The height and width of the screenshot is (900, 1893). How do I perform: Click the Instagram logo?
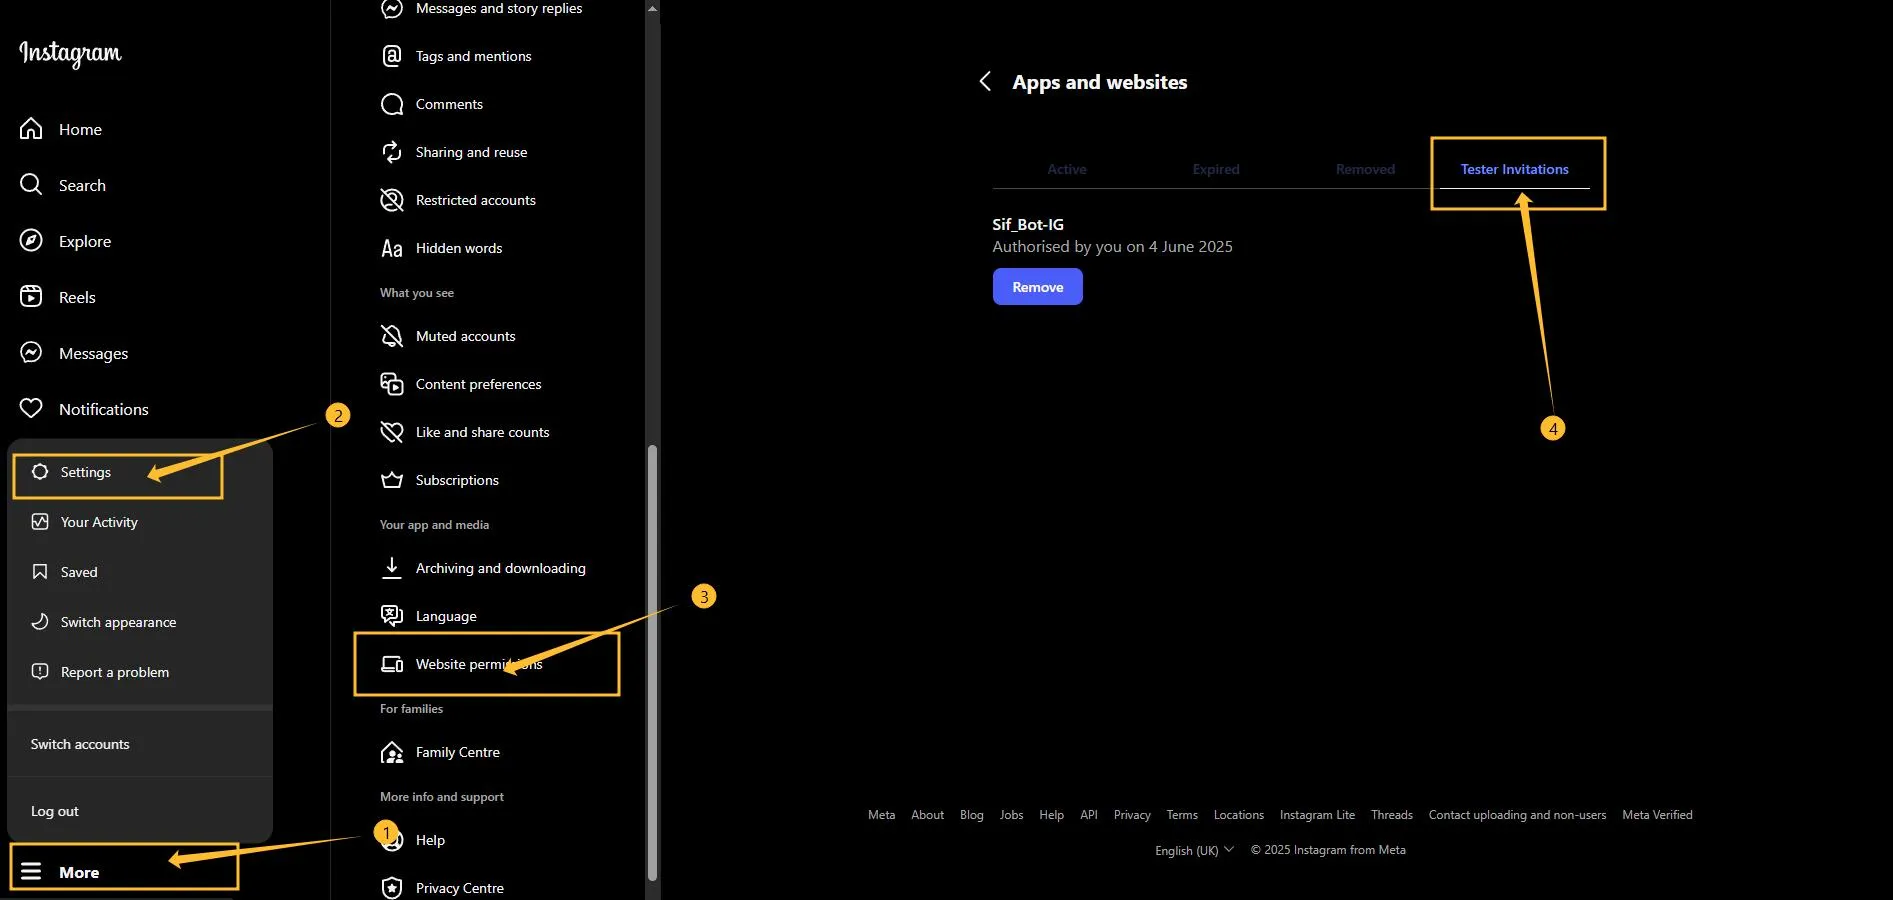pos(70,53)
